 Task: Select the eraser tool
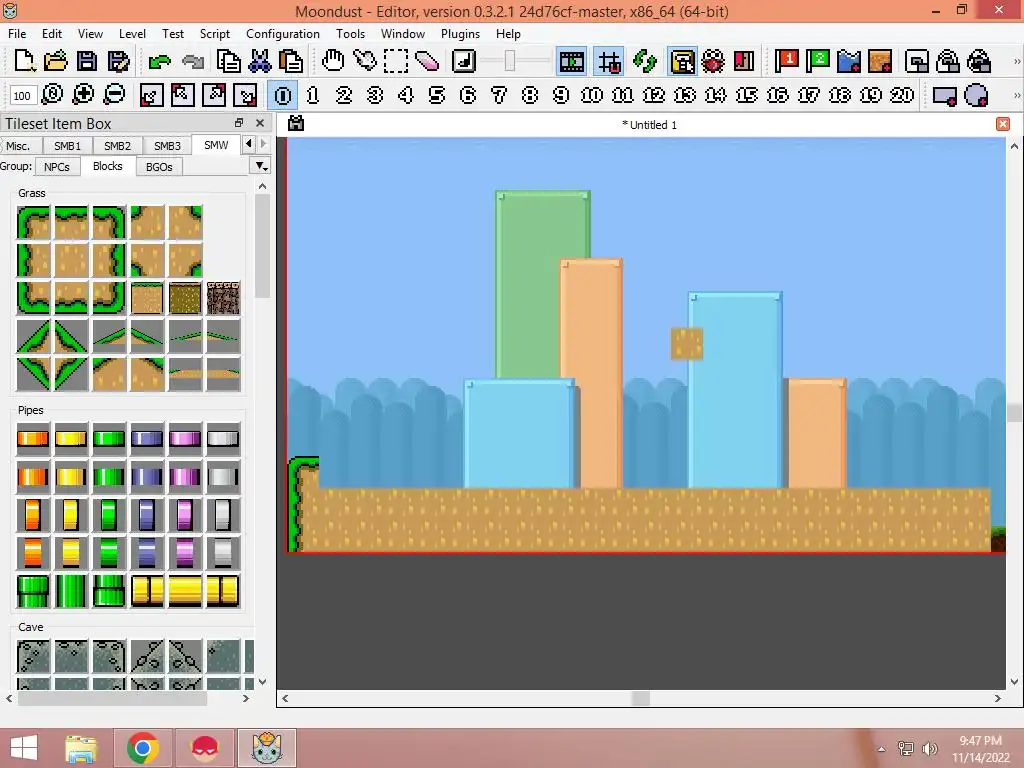click(x=426, y=61)
